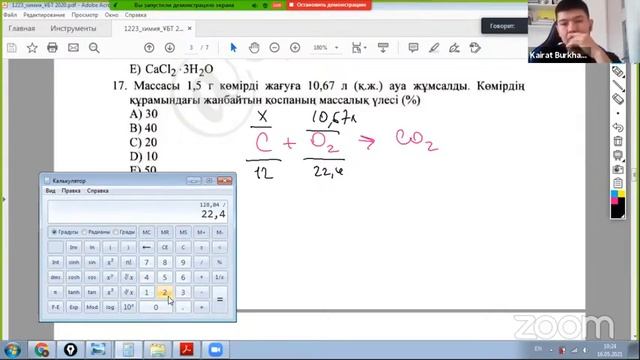
Task: Open the Окно menu in Acrobat
Action: (x=111, y=15)
